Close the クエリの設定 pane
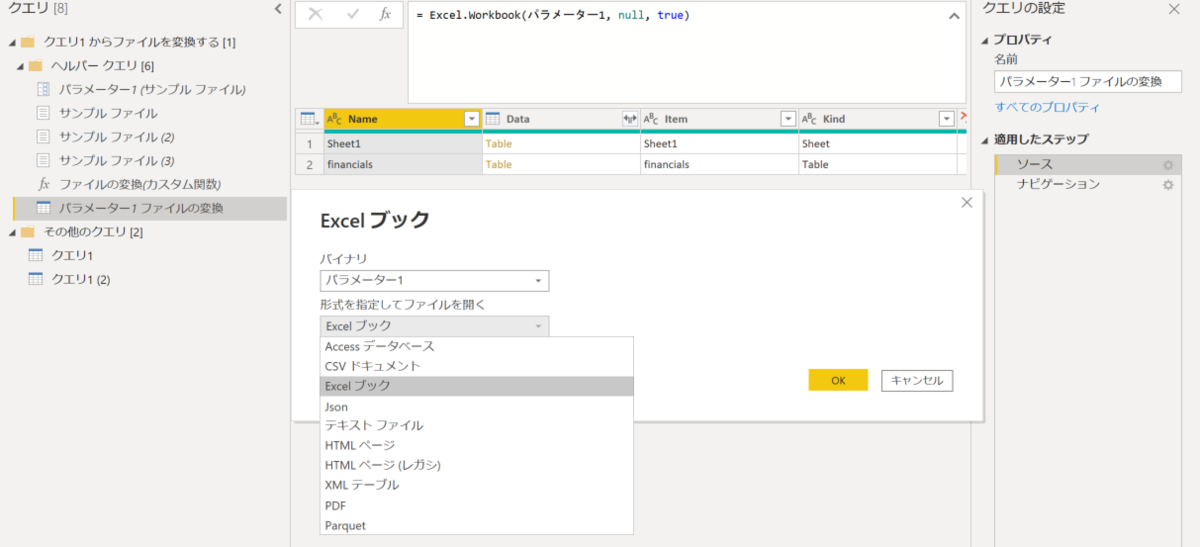This screenshot has height=547, width=1200. tap(1174, 8)
